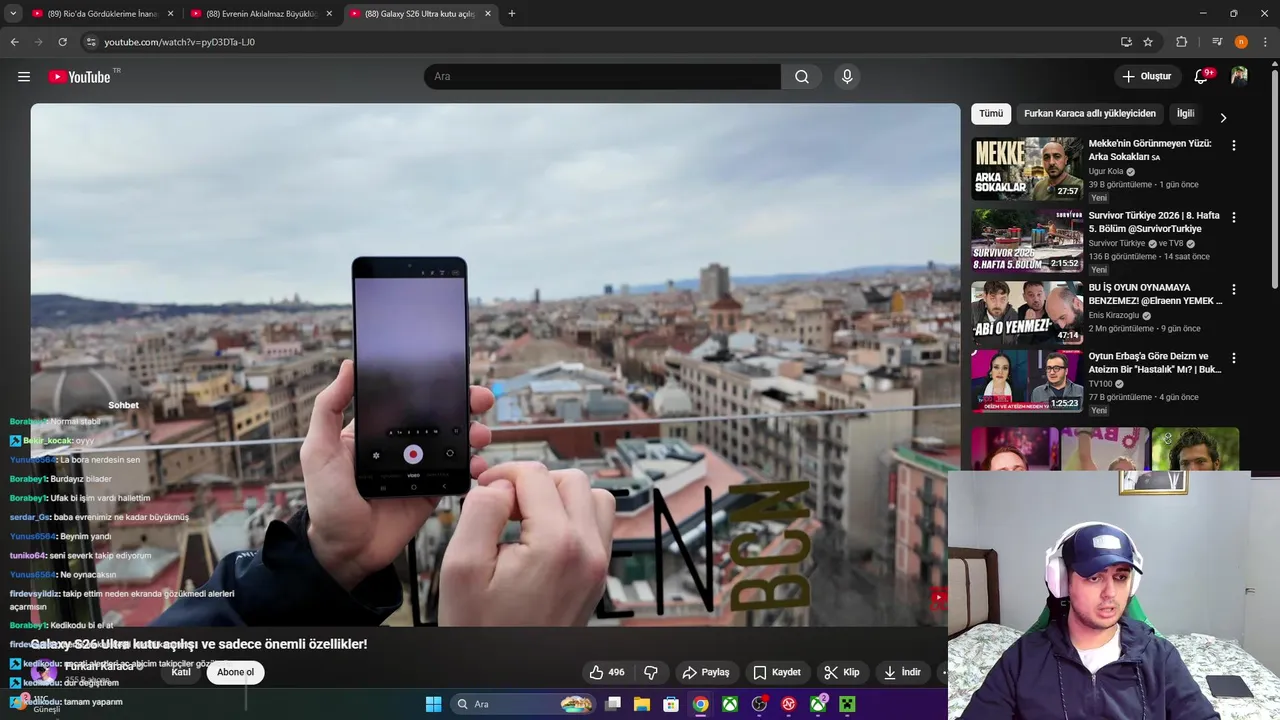Screen dimensions: 1280x720
Task: Open Task View from taskbar
Action: (613, 704)
